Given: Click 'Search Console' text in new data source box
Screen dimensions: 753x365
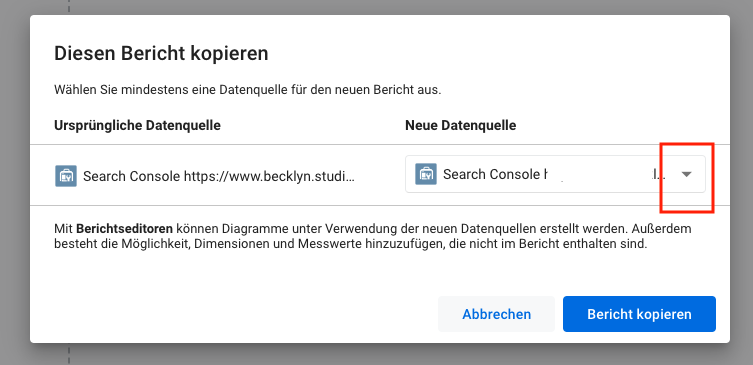Looking at the screenshot, I should (495, 174).
